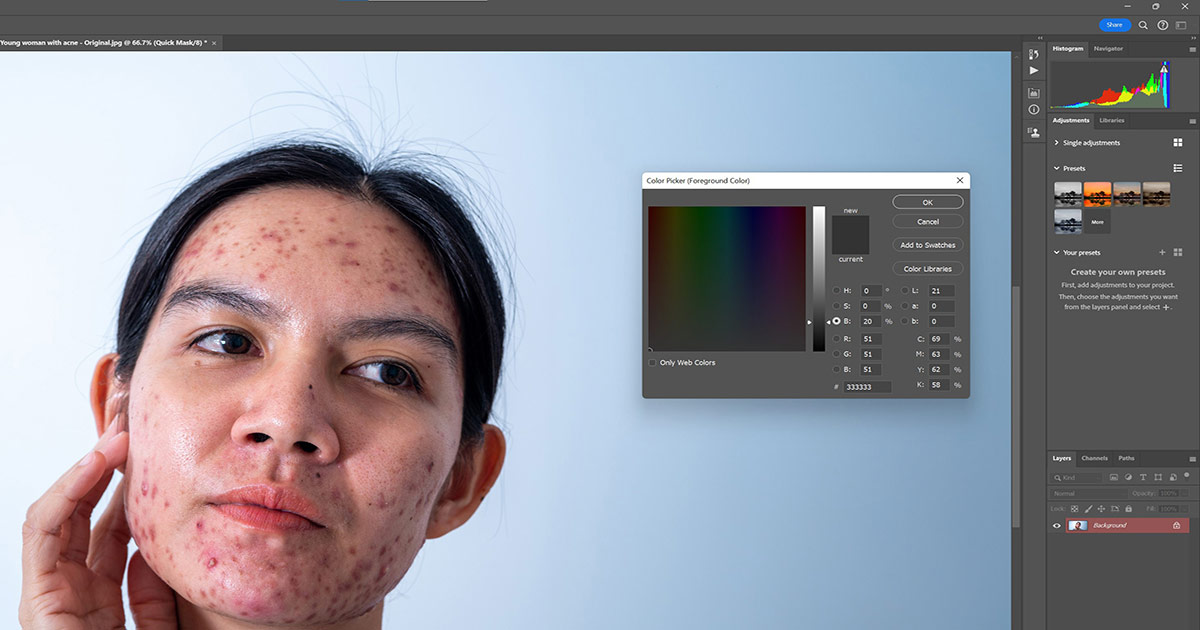Switch to the Navigator tab

1108,48
